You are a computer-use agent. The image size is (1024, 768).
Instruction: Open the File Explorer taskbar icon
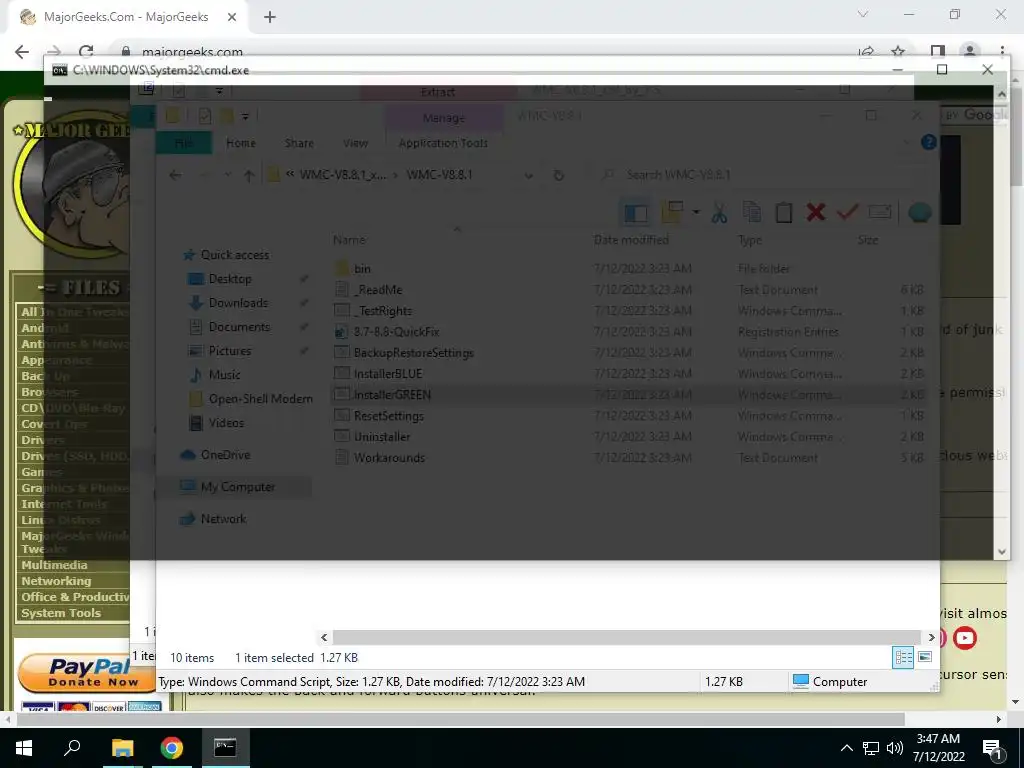pos(122,748)
